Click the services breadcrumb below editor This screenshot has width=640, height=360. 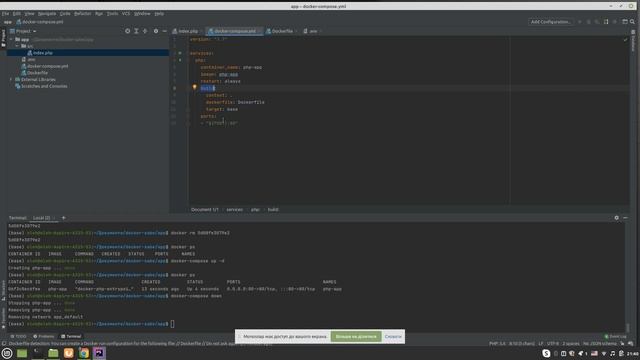tap(234, 209)
